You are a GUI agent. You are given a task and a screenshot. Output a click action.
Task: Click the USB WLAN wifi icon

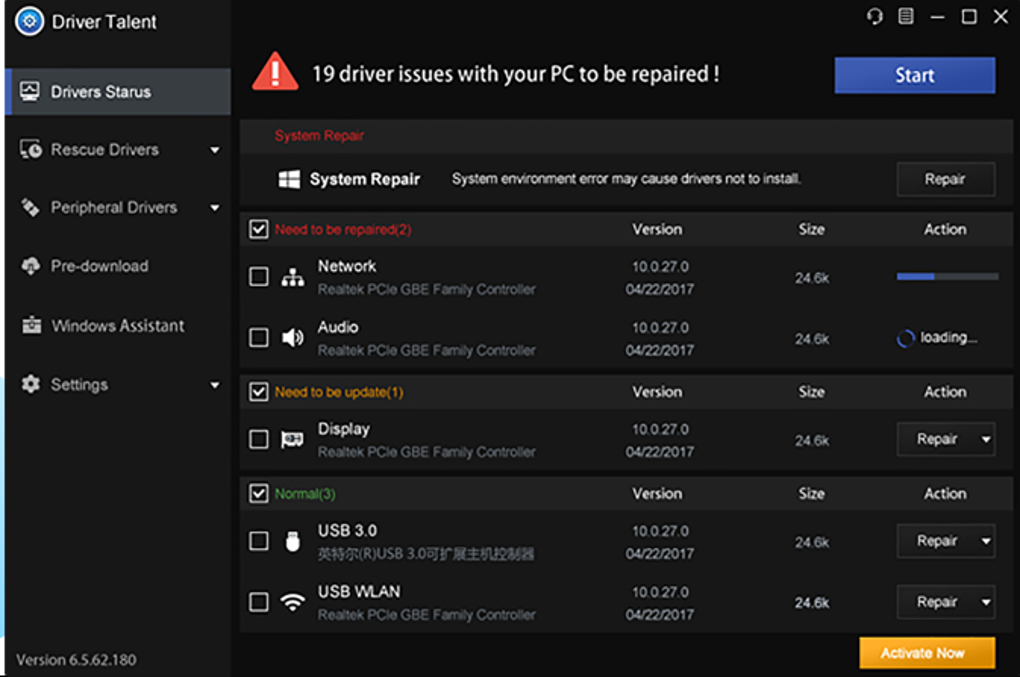coord(292,602)
